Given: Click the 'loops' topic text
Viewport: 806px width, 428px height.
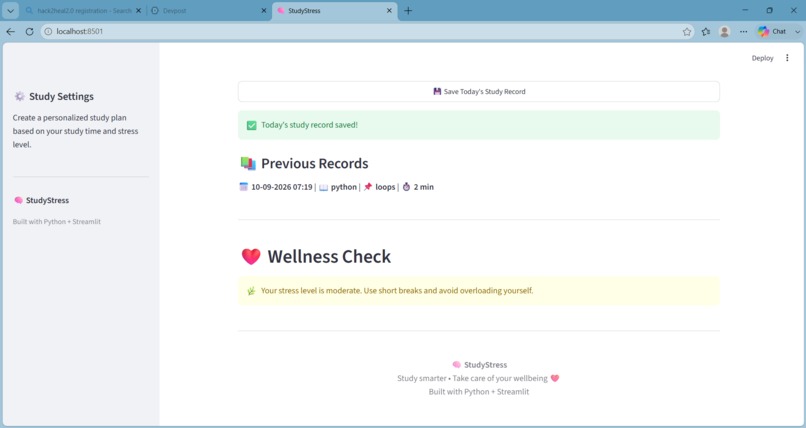Looking at the screenshot, I should (x=385, y=187).
